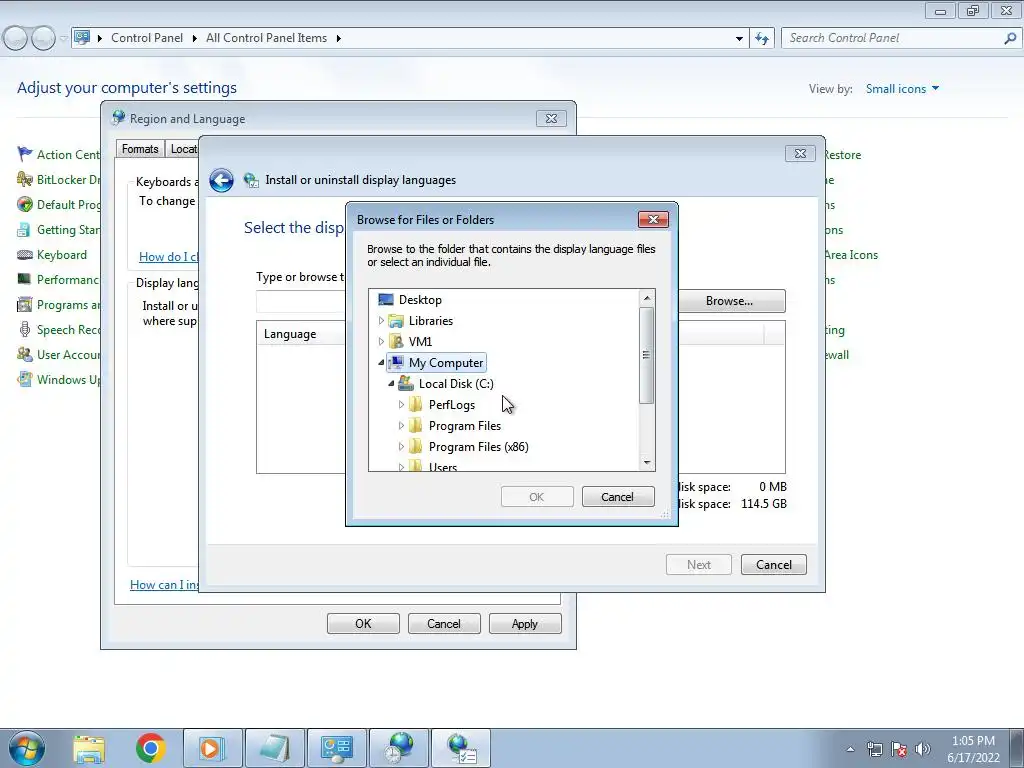This screenshot has height=768, width=1024.
Task: Click the Action Center flag icon
Action: (x=25, y=154)
